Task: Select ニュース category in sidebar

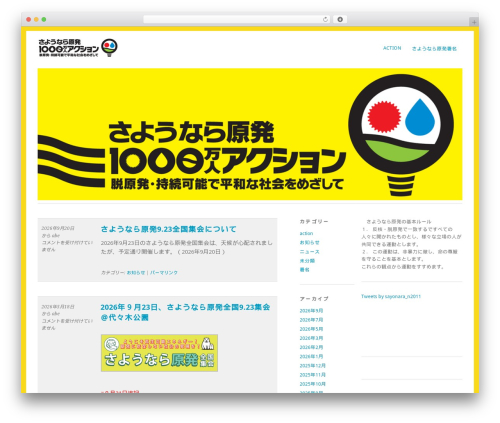Action: (x=309, y=252)
